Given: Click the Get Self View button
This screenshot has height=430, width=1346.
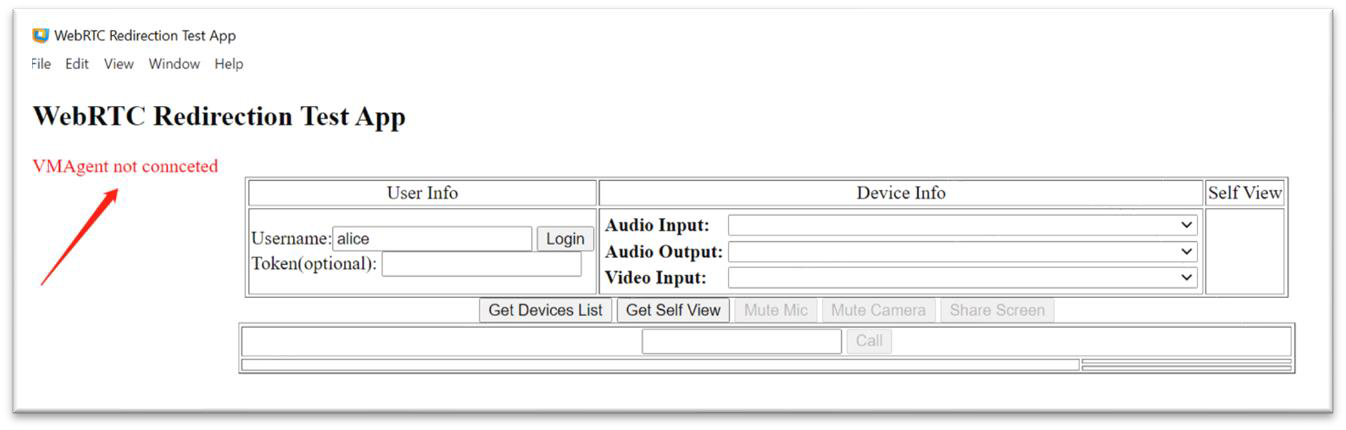Looking at the screenshot, I should 673,310.
